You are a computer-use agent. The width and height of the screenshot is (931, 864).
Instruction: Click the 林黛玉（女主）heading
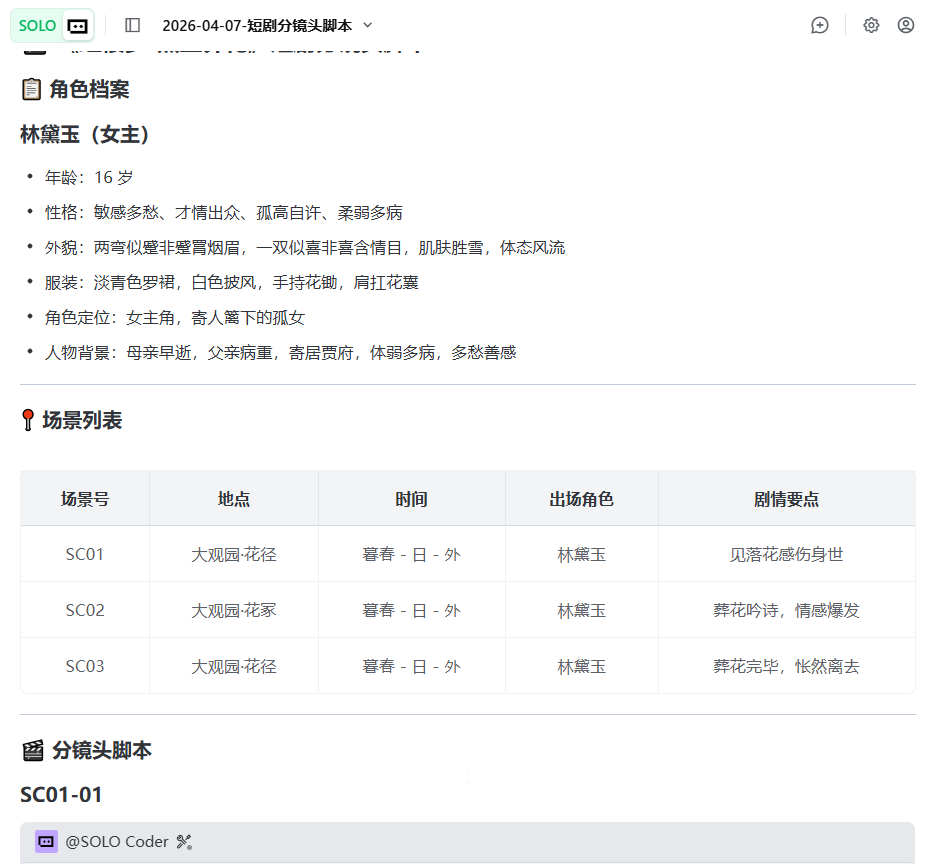pyautogui.click(x=85, y=135)
